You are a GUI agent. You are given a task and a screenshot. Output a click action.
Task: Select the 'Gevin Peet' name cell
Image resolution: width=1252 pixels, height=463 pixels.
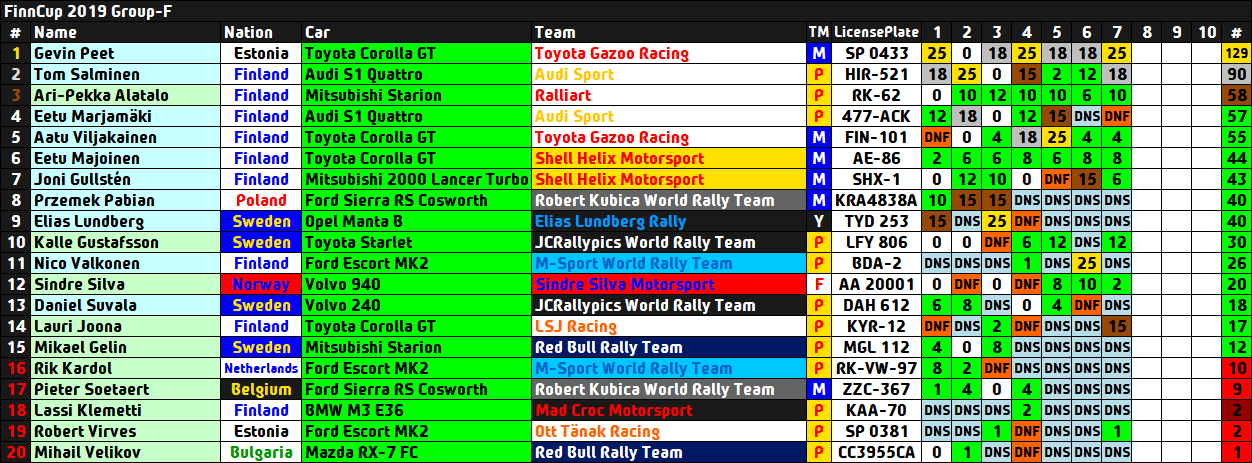pyautogui.click(x=125, y=53)
